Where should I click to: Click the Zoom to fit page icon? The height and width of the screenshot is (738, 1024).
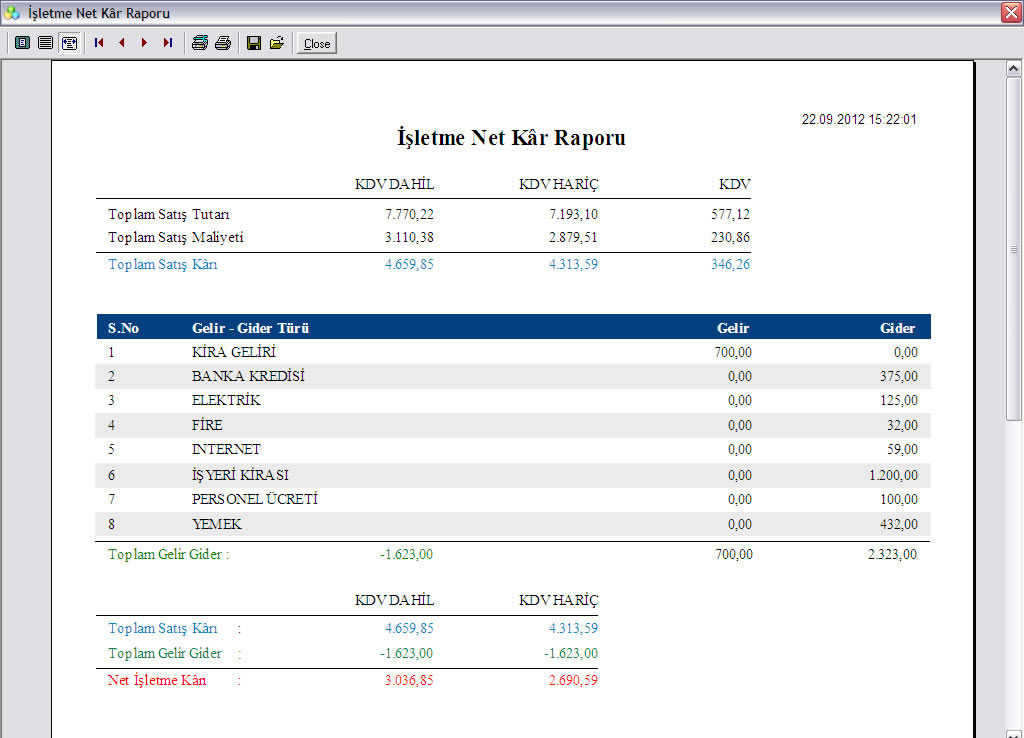click(22, 43)
